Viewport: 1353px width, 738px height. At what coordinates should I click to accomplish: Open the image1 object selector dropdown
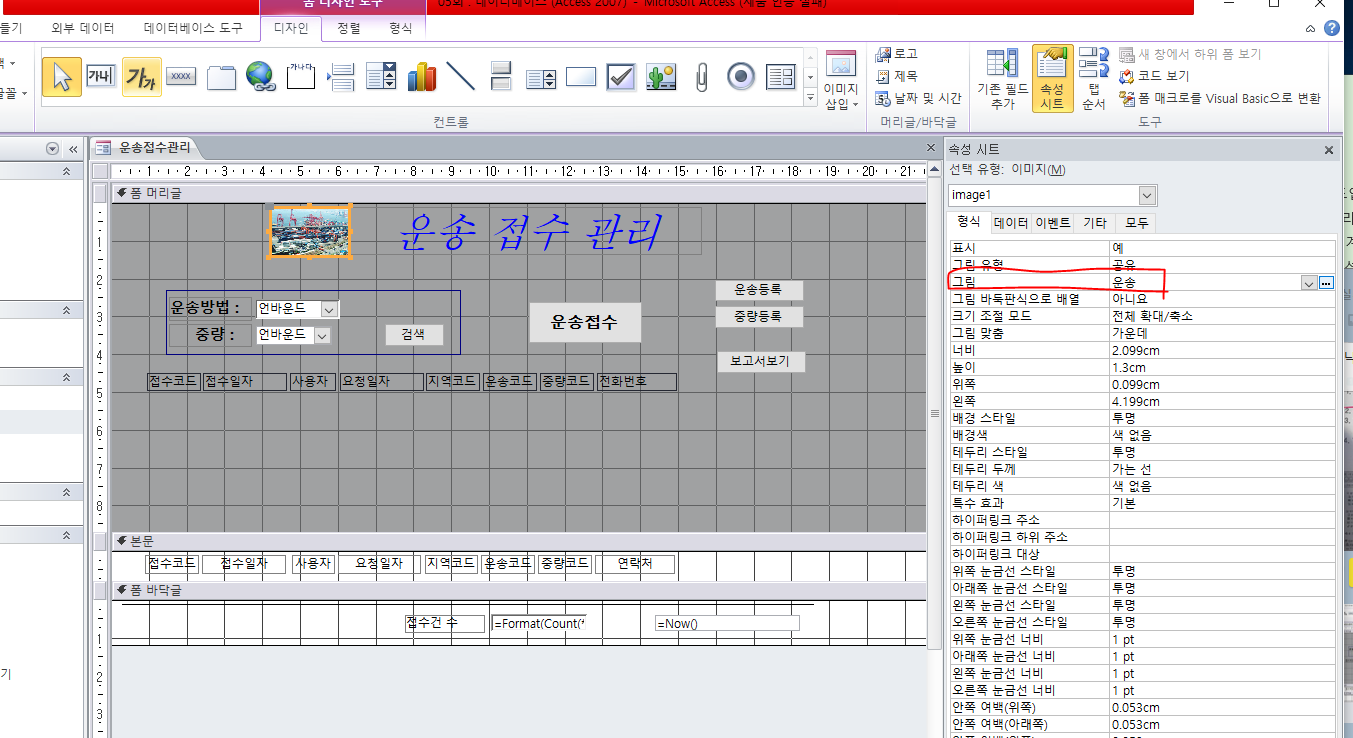[1147, 195]
